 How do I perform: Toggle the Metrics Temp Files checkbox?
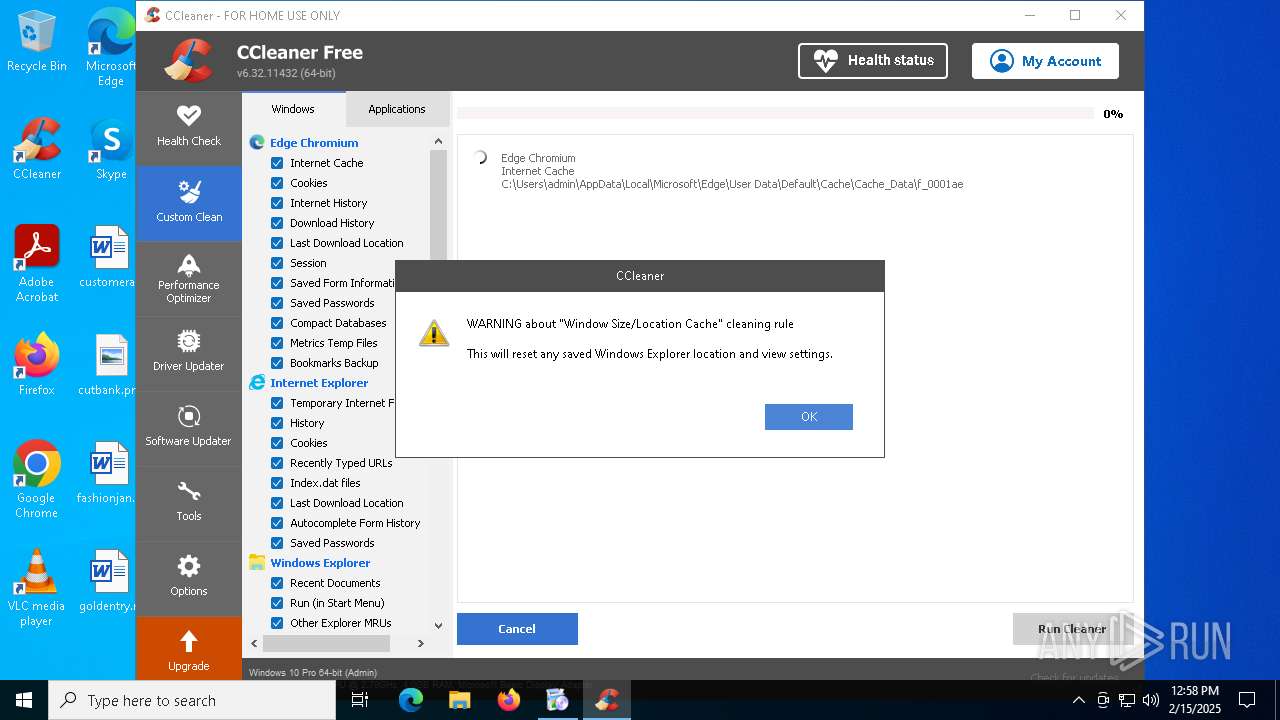pos(277,343)
